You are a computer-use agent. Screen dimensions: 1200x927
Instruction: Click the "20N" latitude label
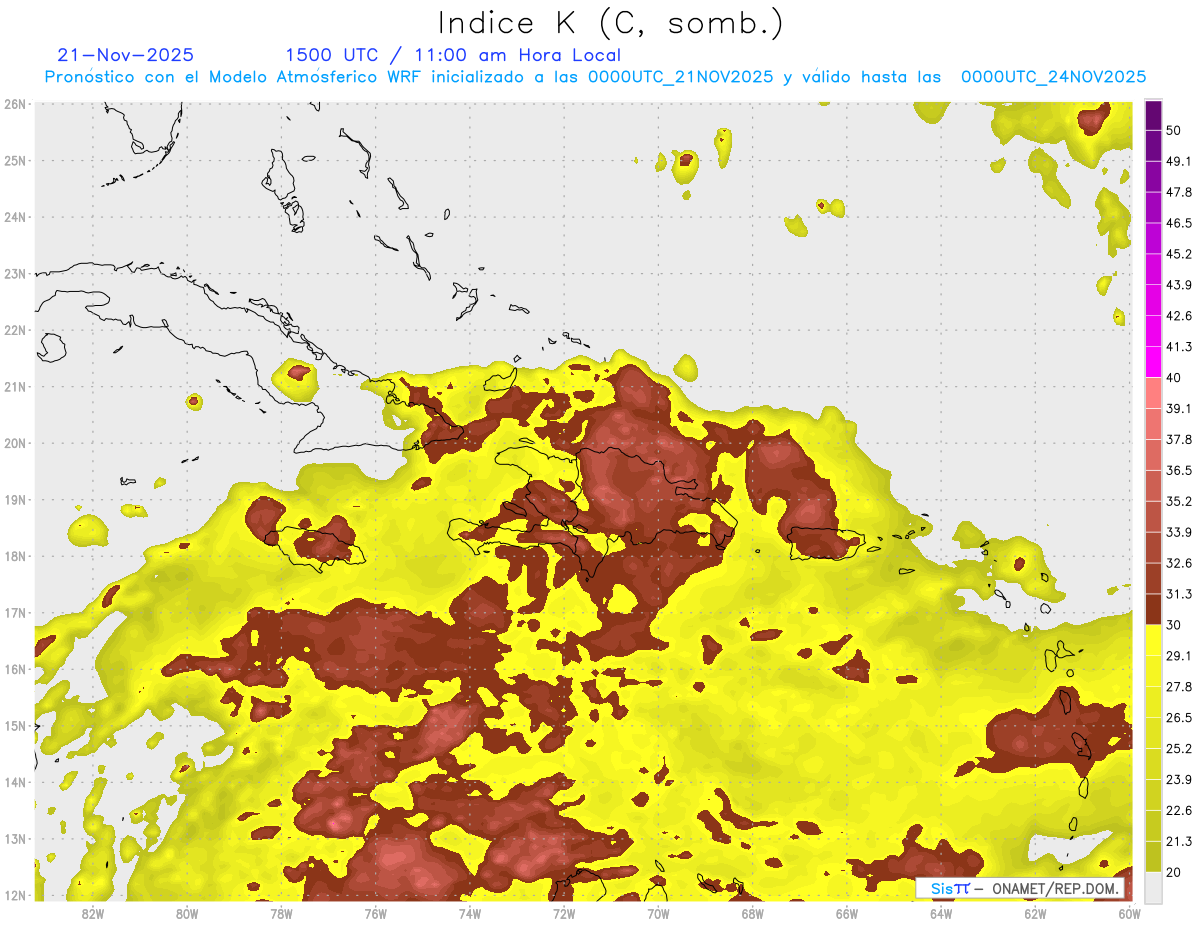[x=17, y=443]
